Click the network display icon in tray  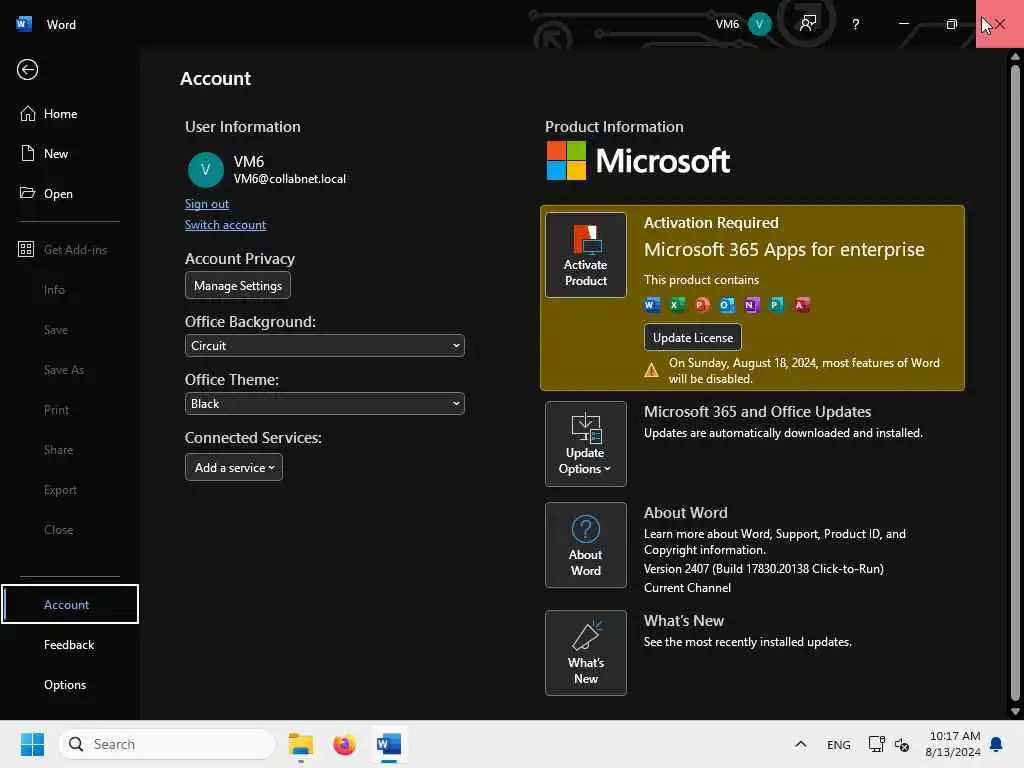[x=876, y=744]
